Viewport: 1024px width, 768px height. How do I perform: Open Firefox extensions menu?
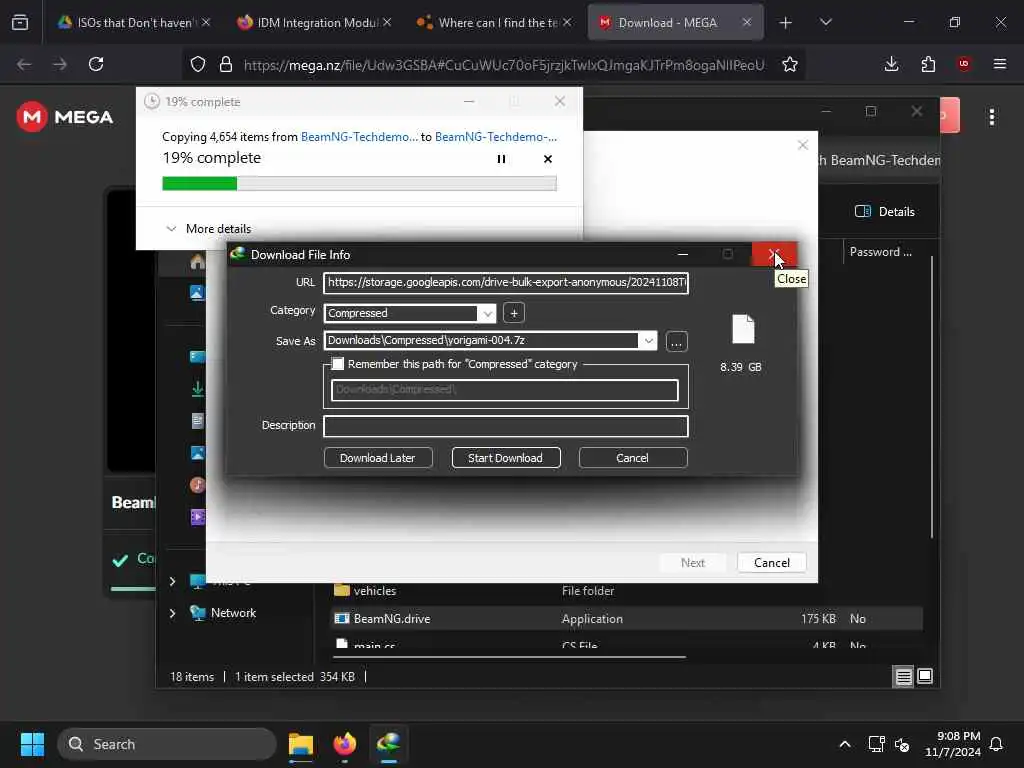[928, 64]
